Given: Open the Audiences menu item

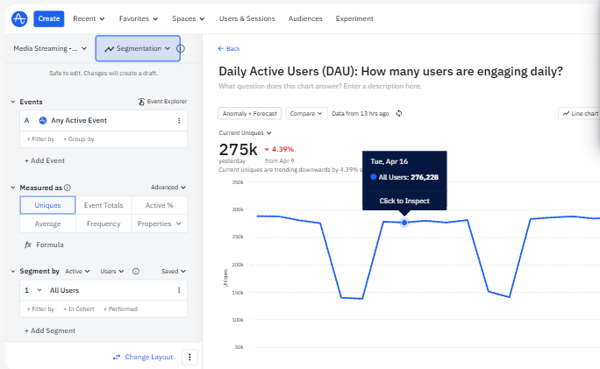Looking at the screenshot, I should (x=305, y=18).
